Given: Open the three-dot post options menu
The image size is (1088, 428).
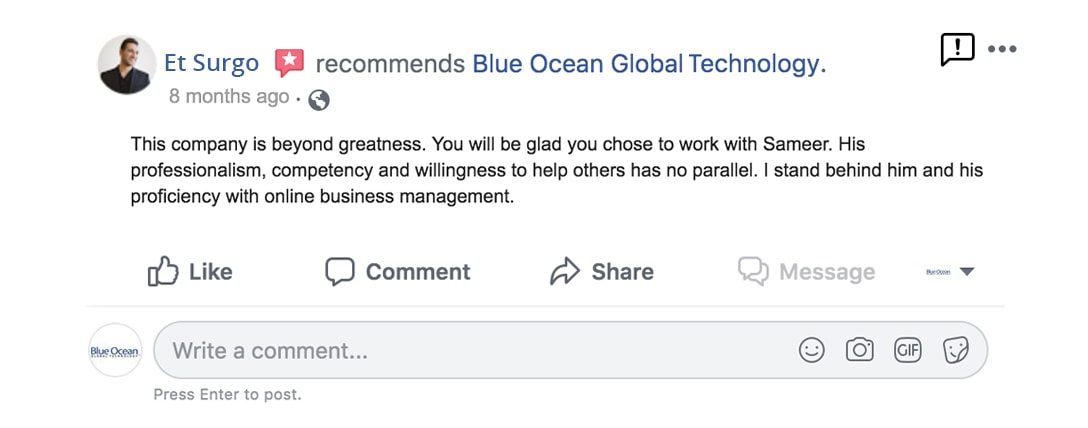Looking at the screenshot, I should pos(1002,49).
